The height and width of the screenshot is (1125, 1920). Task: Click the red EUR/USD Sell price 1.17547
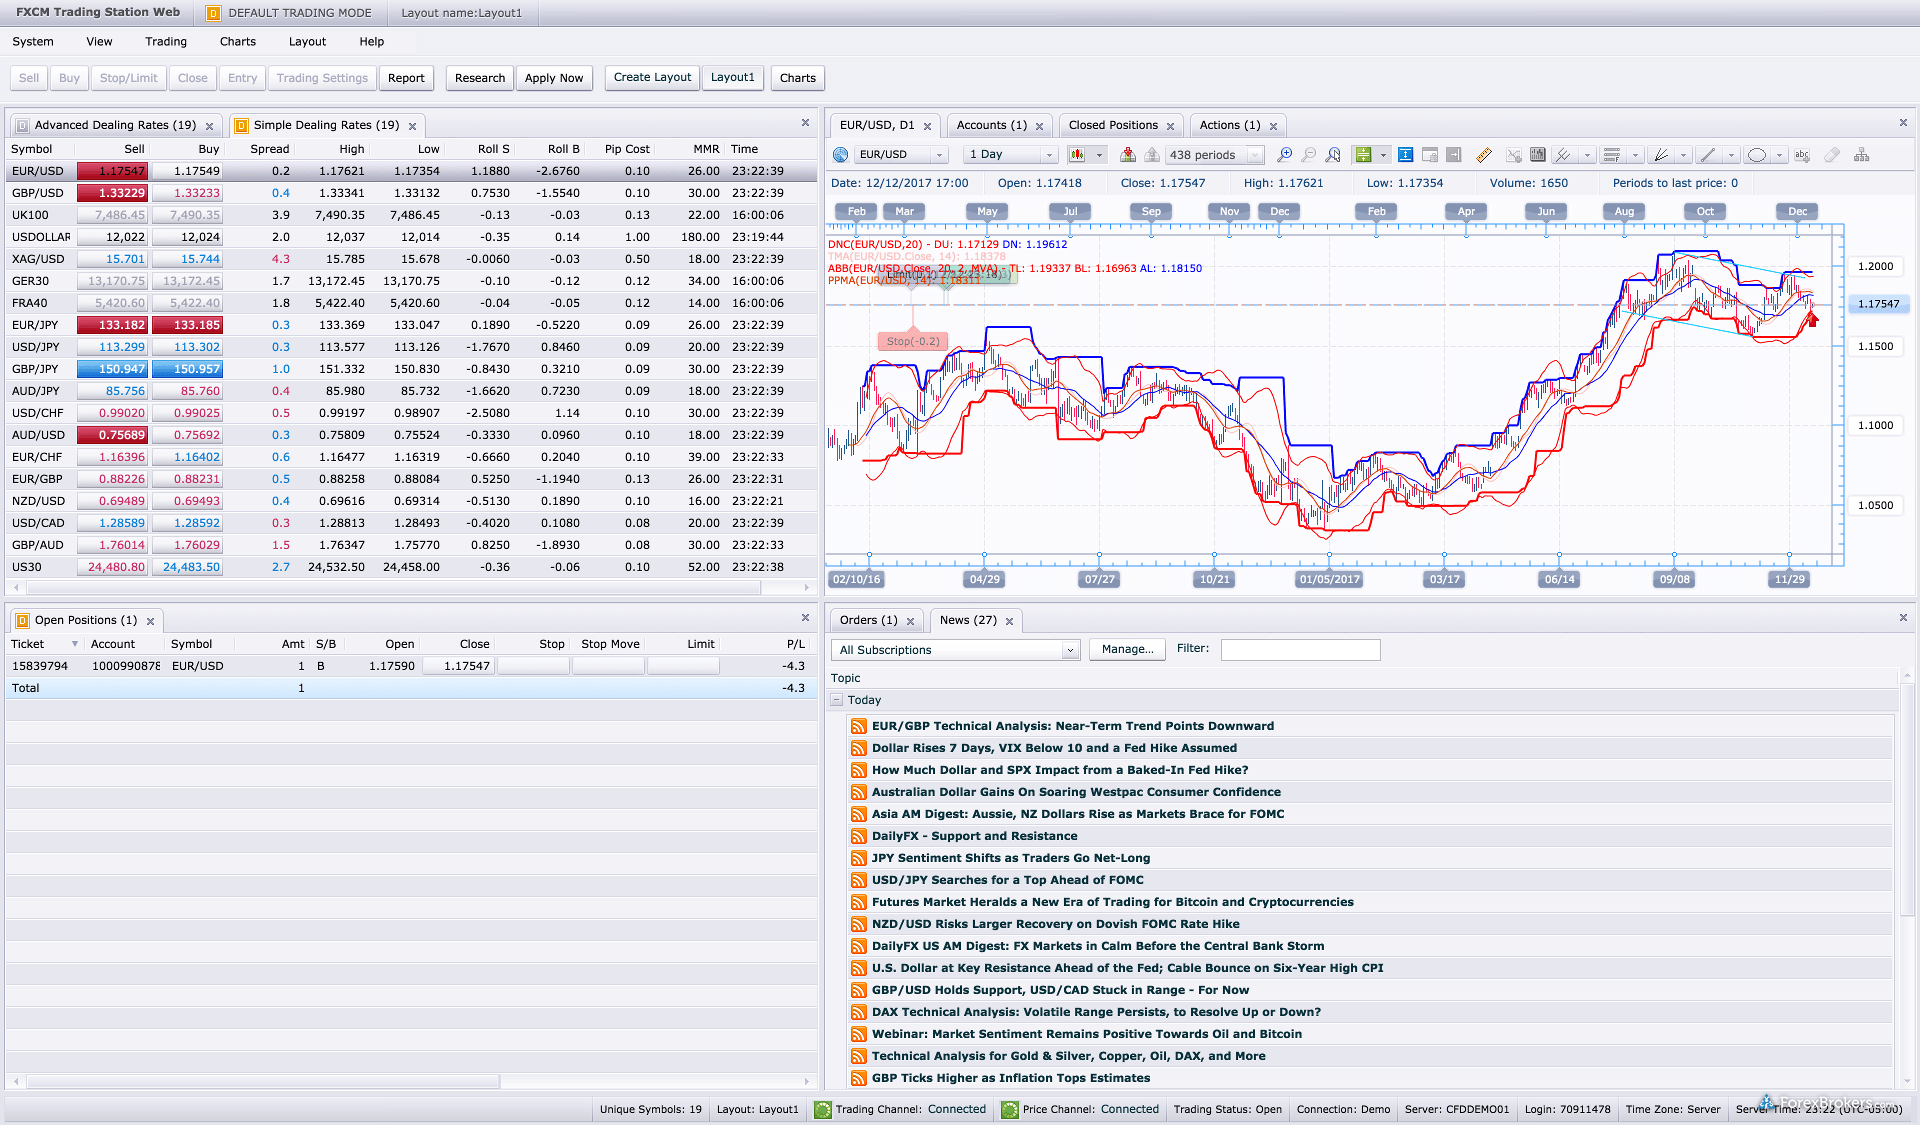click(x=112, y=171)
